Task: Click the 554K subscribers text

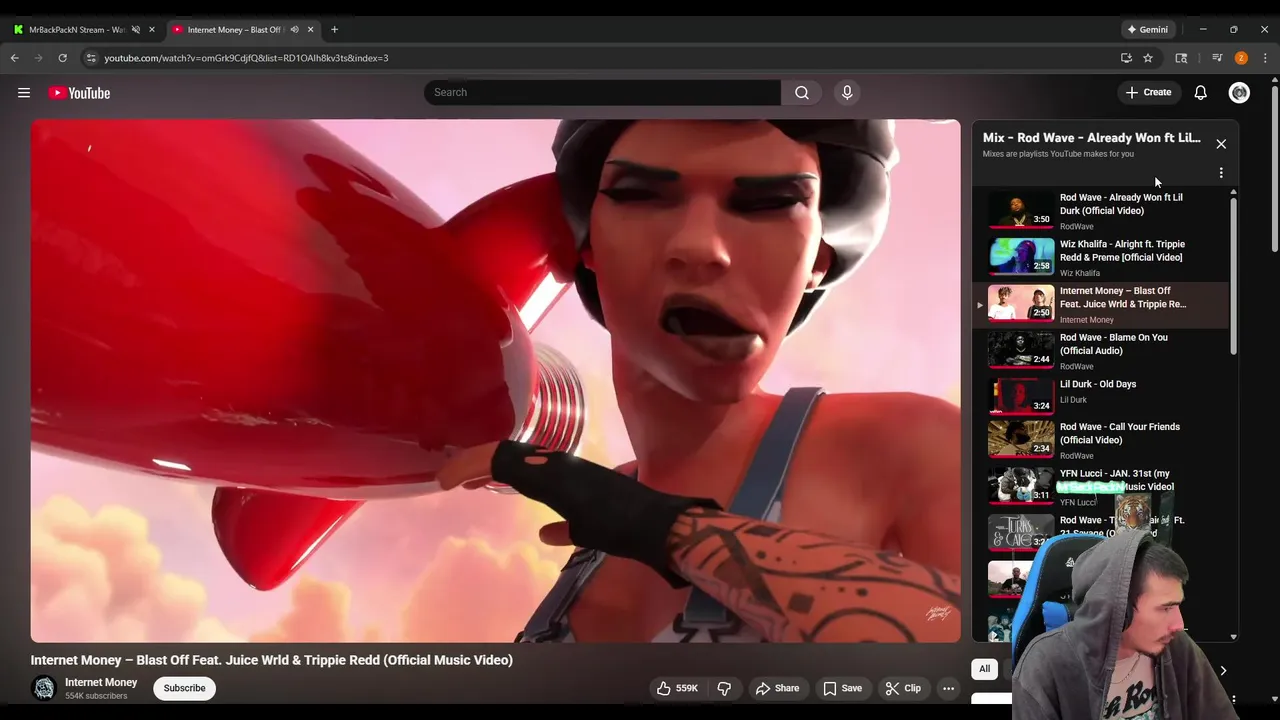Action: point(96,696)
